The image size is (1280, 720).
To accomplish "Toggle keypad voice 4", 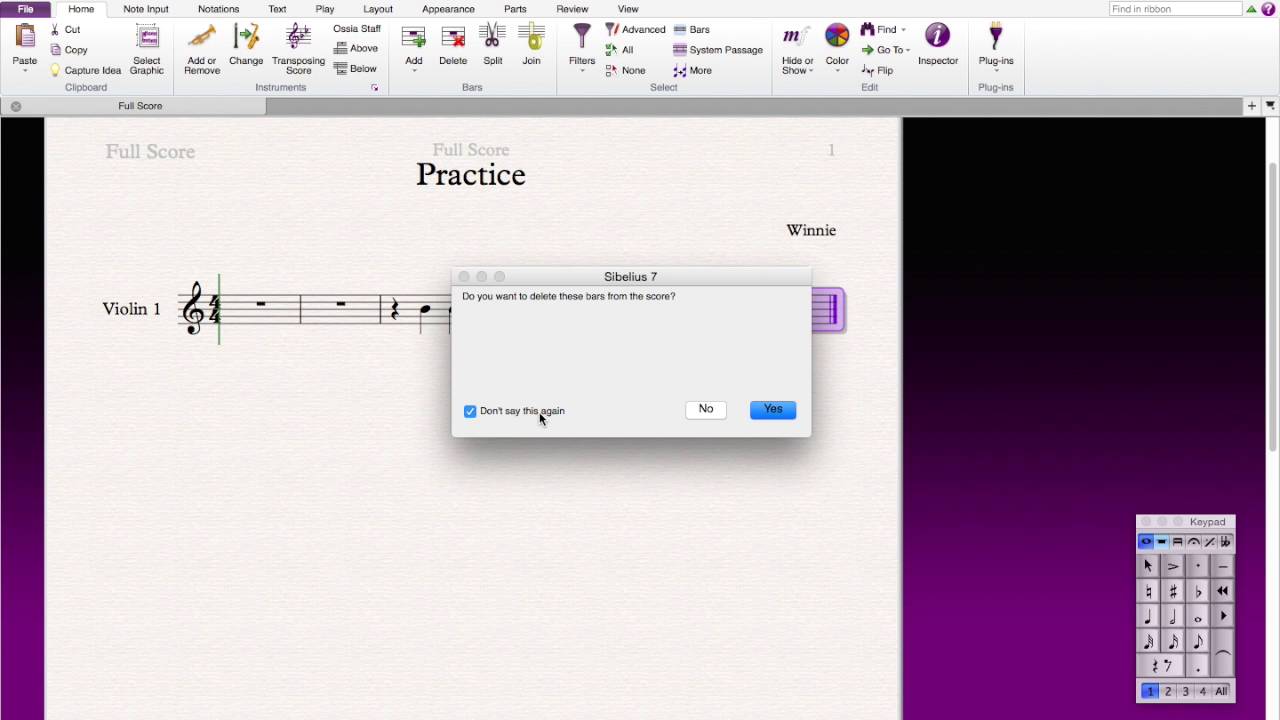I will click(1203, 691).
